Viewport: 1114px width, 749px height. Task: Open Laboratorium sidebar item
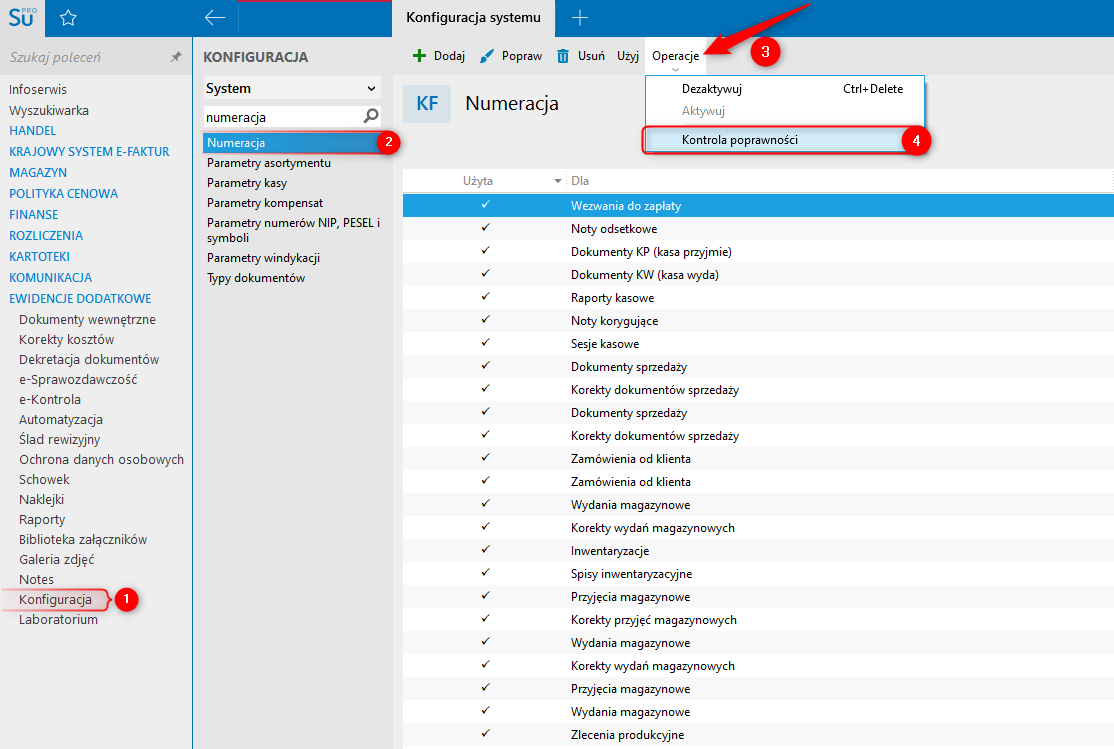click(x=58, y=619)
